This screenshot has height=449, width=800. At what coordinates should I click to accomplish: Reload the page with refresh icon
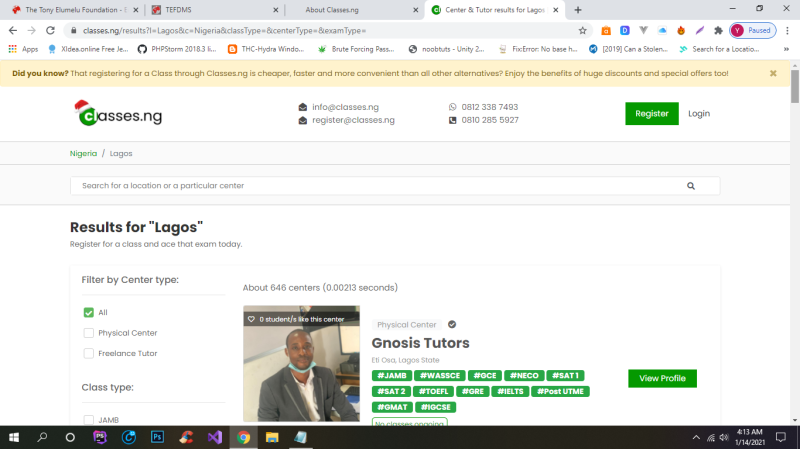tap(50, 31)
